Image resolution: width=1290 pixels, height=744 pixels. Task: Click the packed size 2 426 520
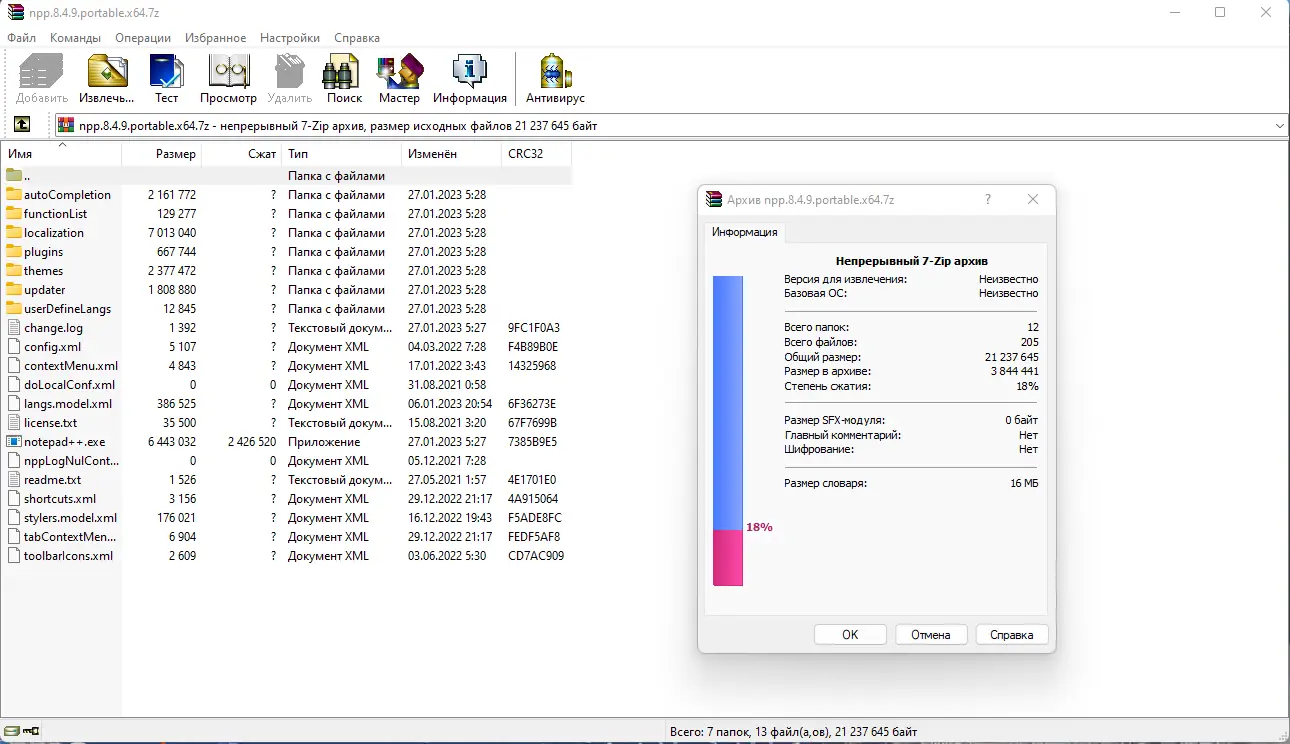[x=252, y=442]
